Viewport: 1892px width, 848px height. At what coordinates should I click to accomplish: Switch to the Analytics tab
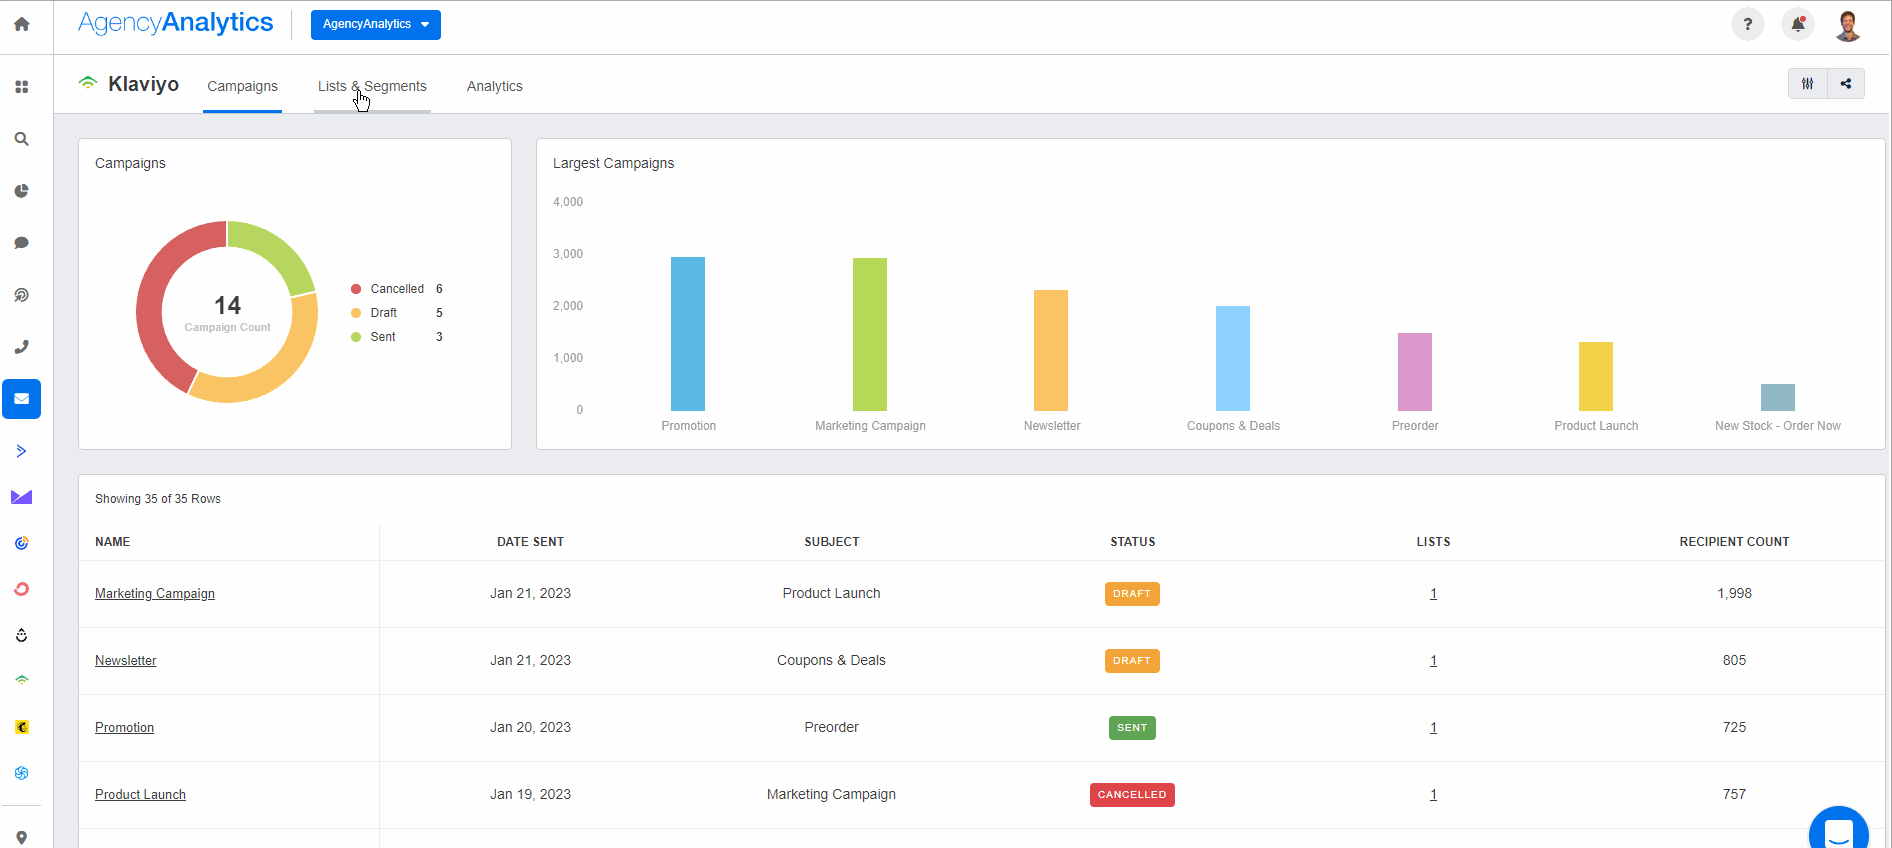coord(494,87)
